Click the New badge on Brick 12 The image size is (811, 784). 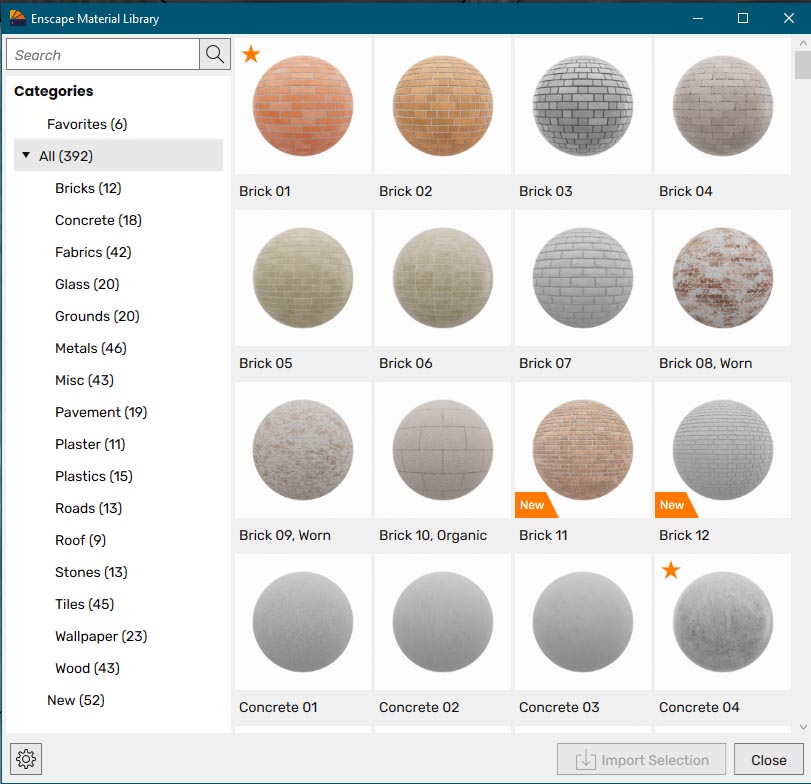[x=674, y=505]
